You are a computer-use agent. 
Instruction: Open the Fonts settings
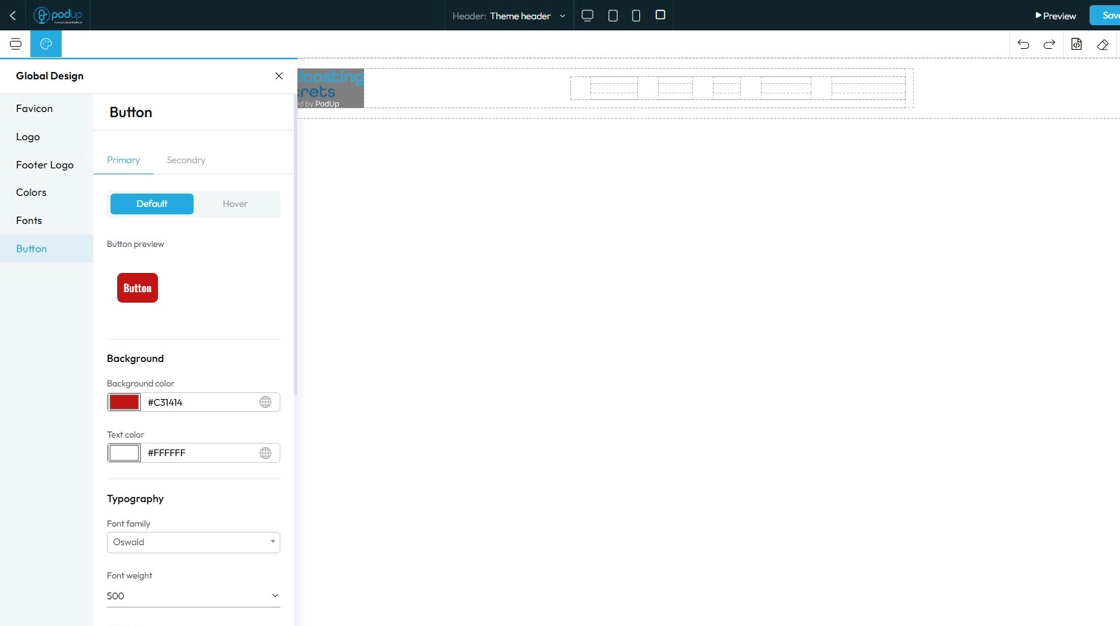tap(46, 220)
